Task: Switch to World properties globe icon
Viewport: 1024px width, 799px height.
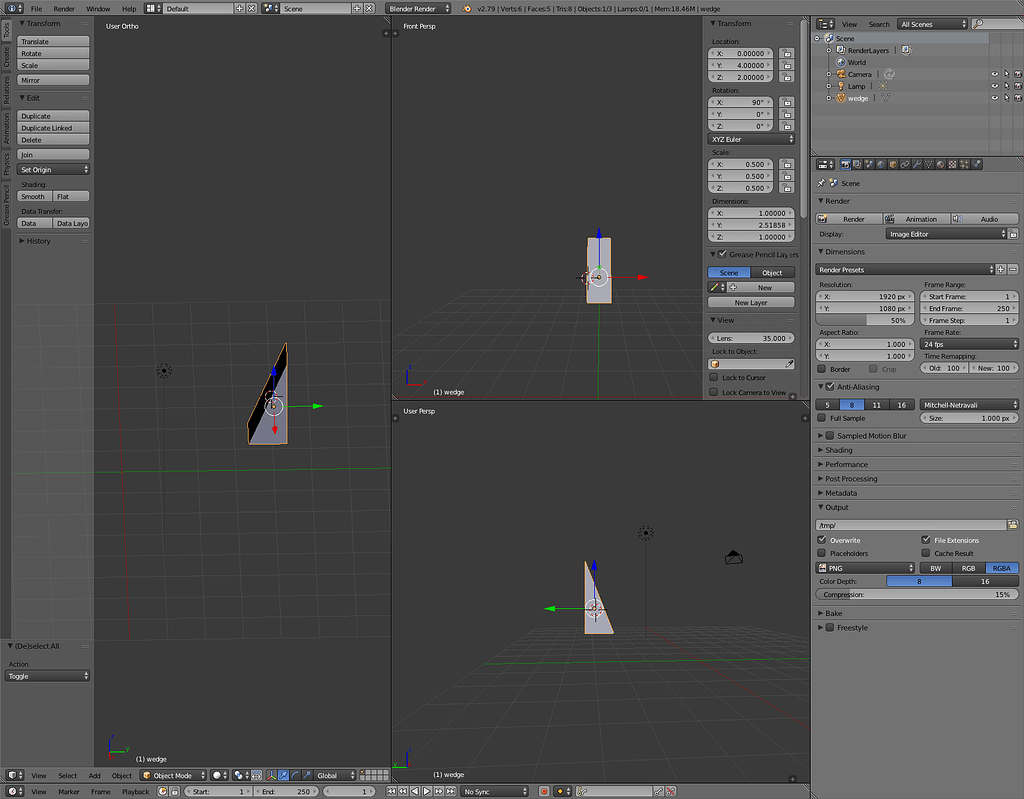Action: (x=881, y=164)
